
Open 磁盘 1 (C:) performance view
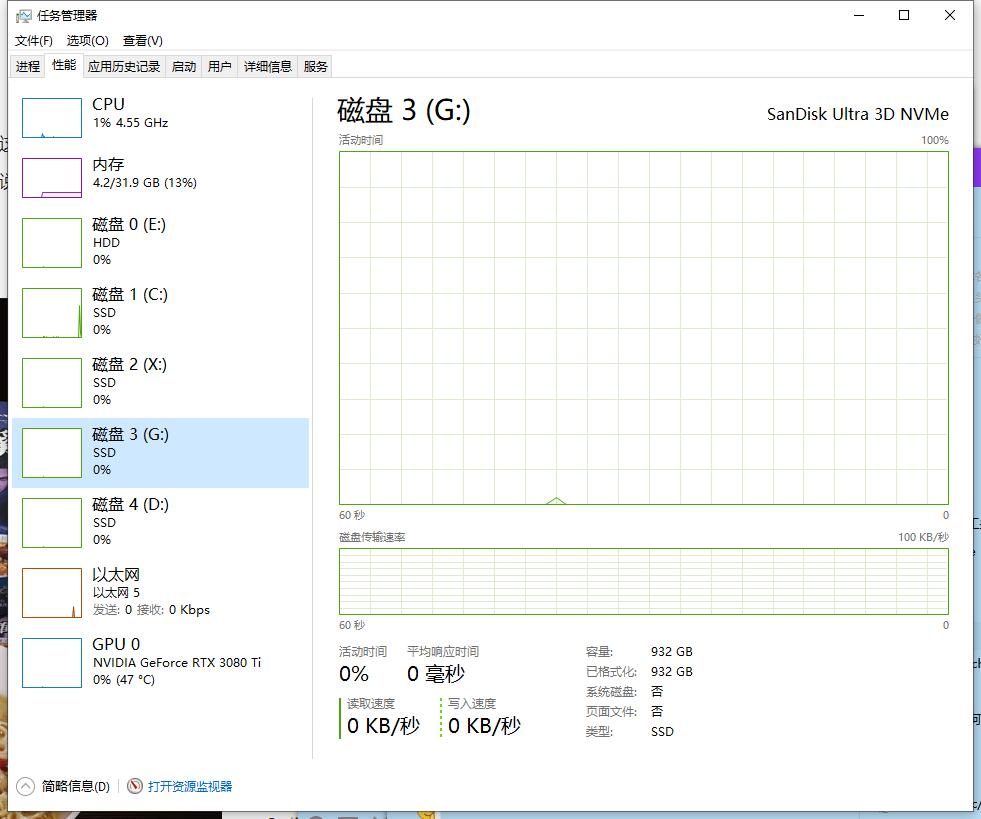click(x=129, y=311)
